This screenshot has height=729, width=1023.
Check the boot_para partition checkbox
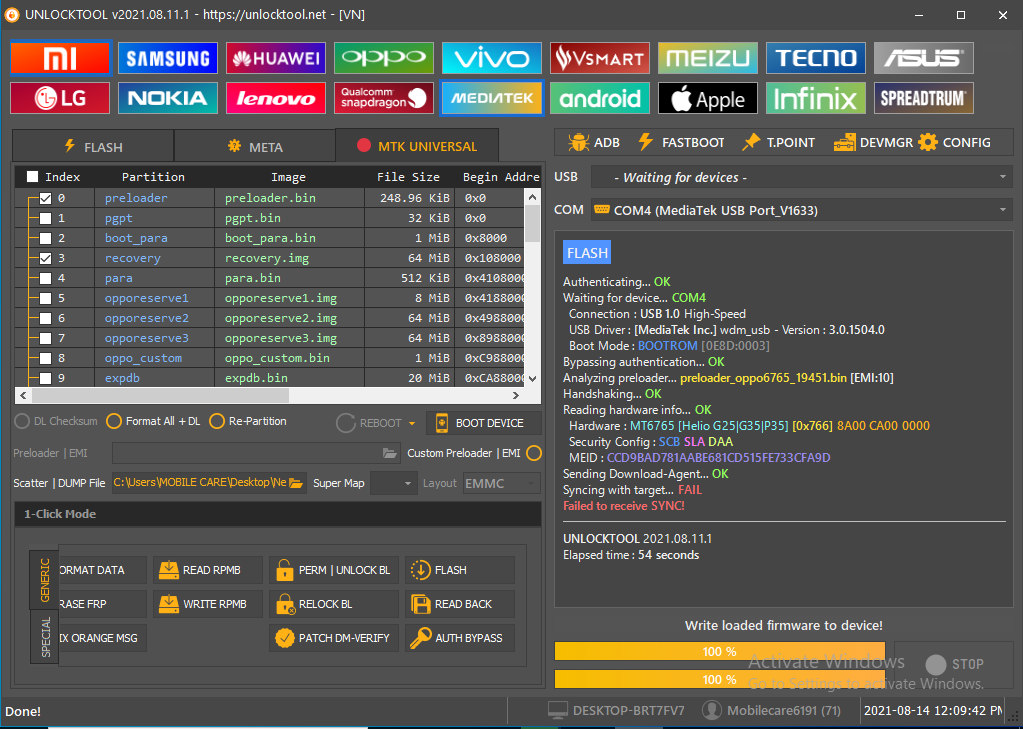[x=45, y=238]
